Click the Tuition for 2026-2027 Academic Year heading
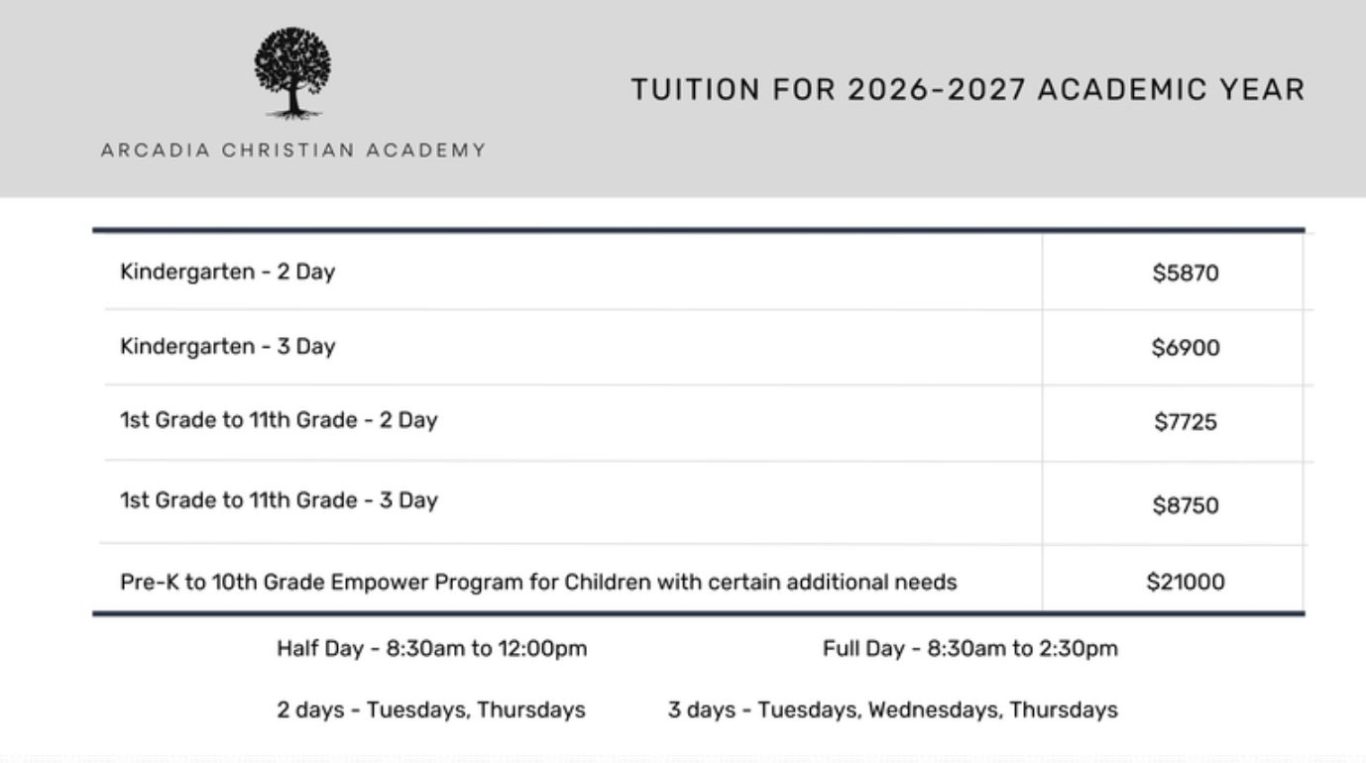The image size is (1366, 763). 968,90
